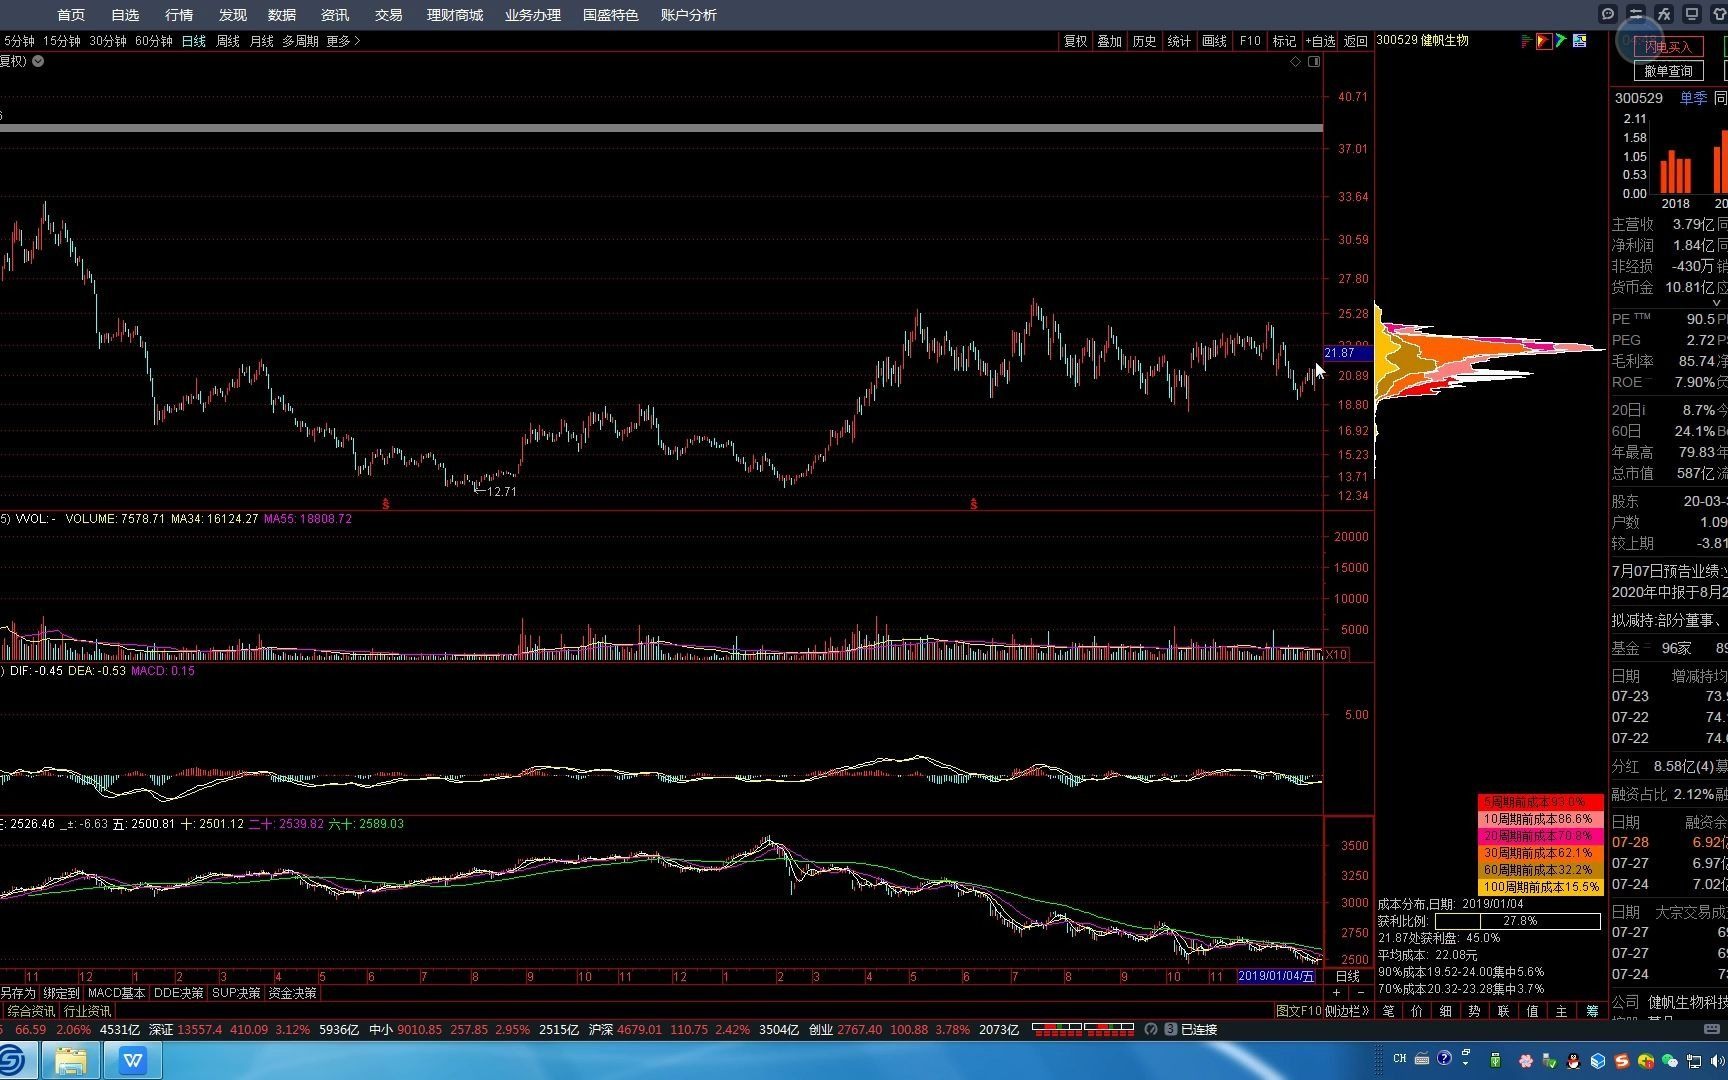Open the 交易 menu
Image resolution: width=1728 pixels, height=1080 pixels.
(x=389, y=15)
